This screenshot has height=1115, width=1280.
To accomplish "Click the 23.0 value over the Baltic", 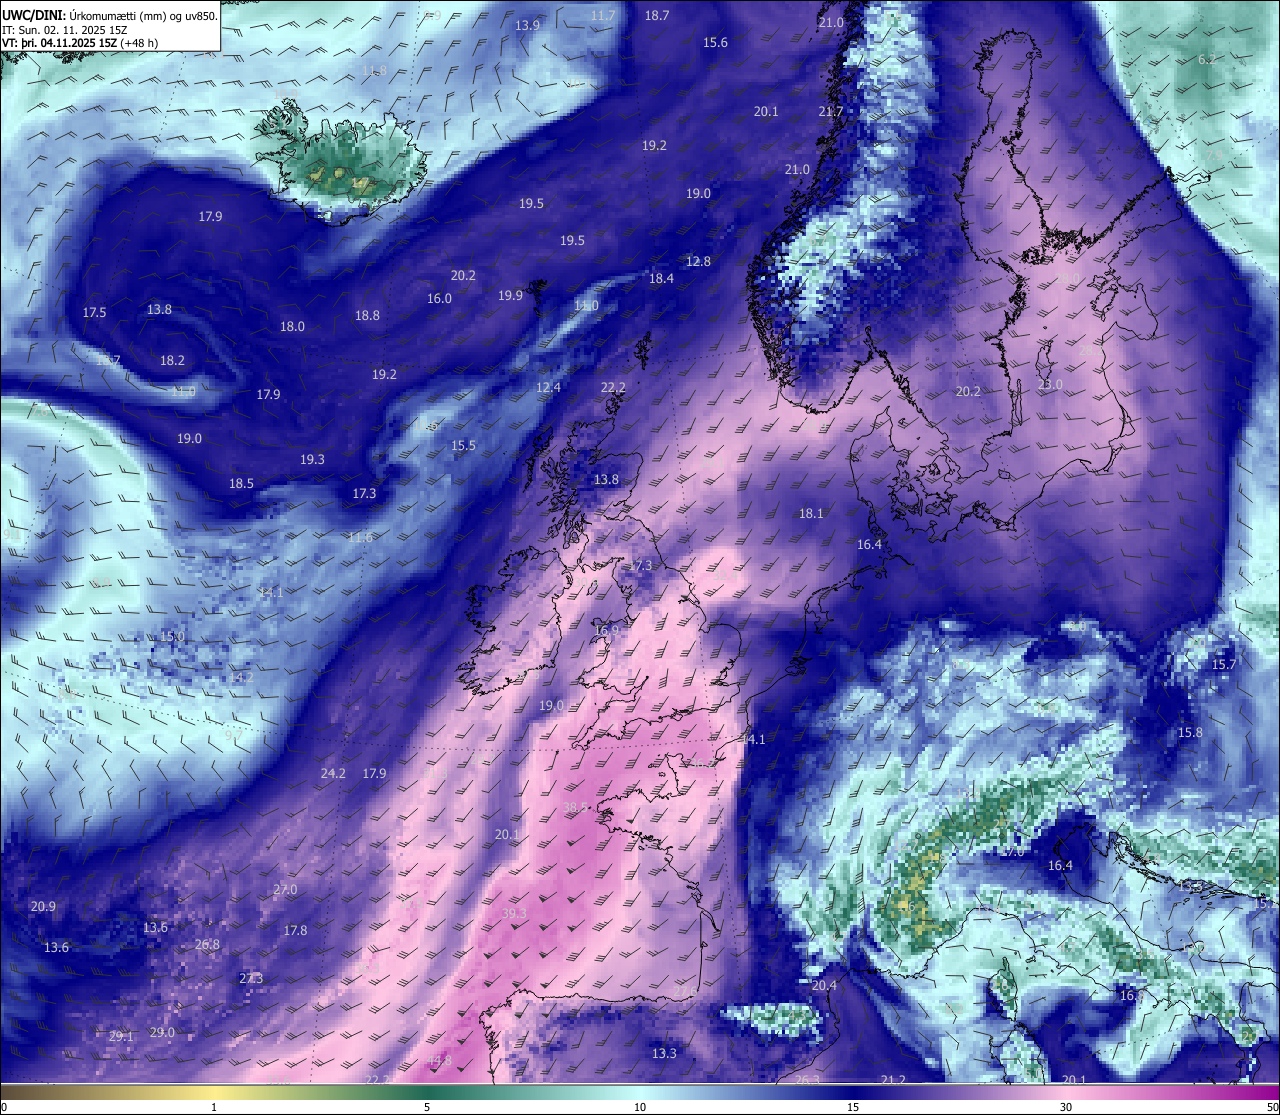I will click(x=1050, y=384).
